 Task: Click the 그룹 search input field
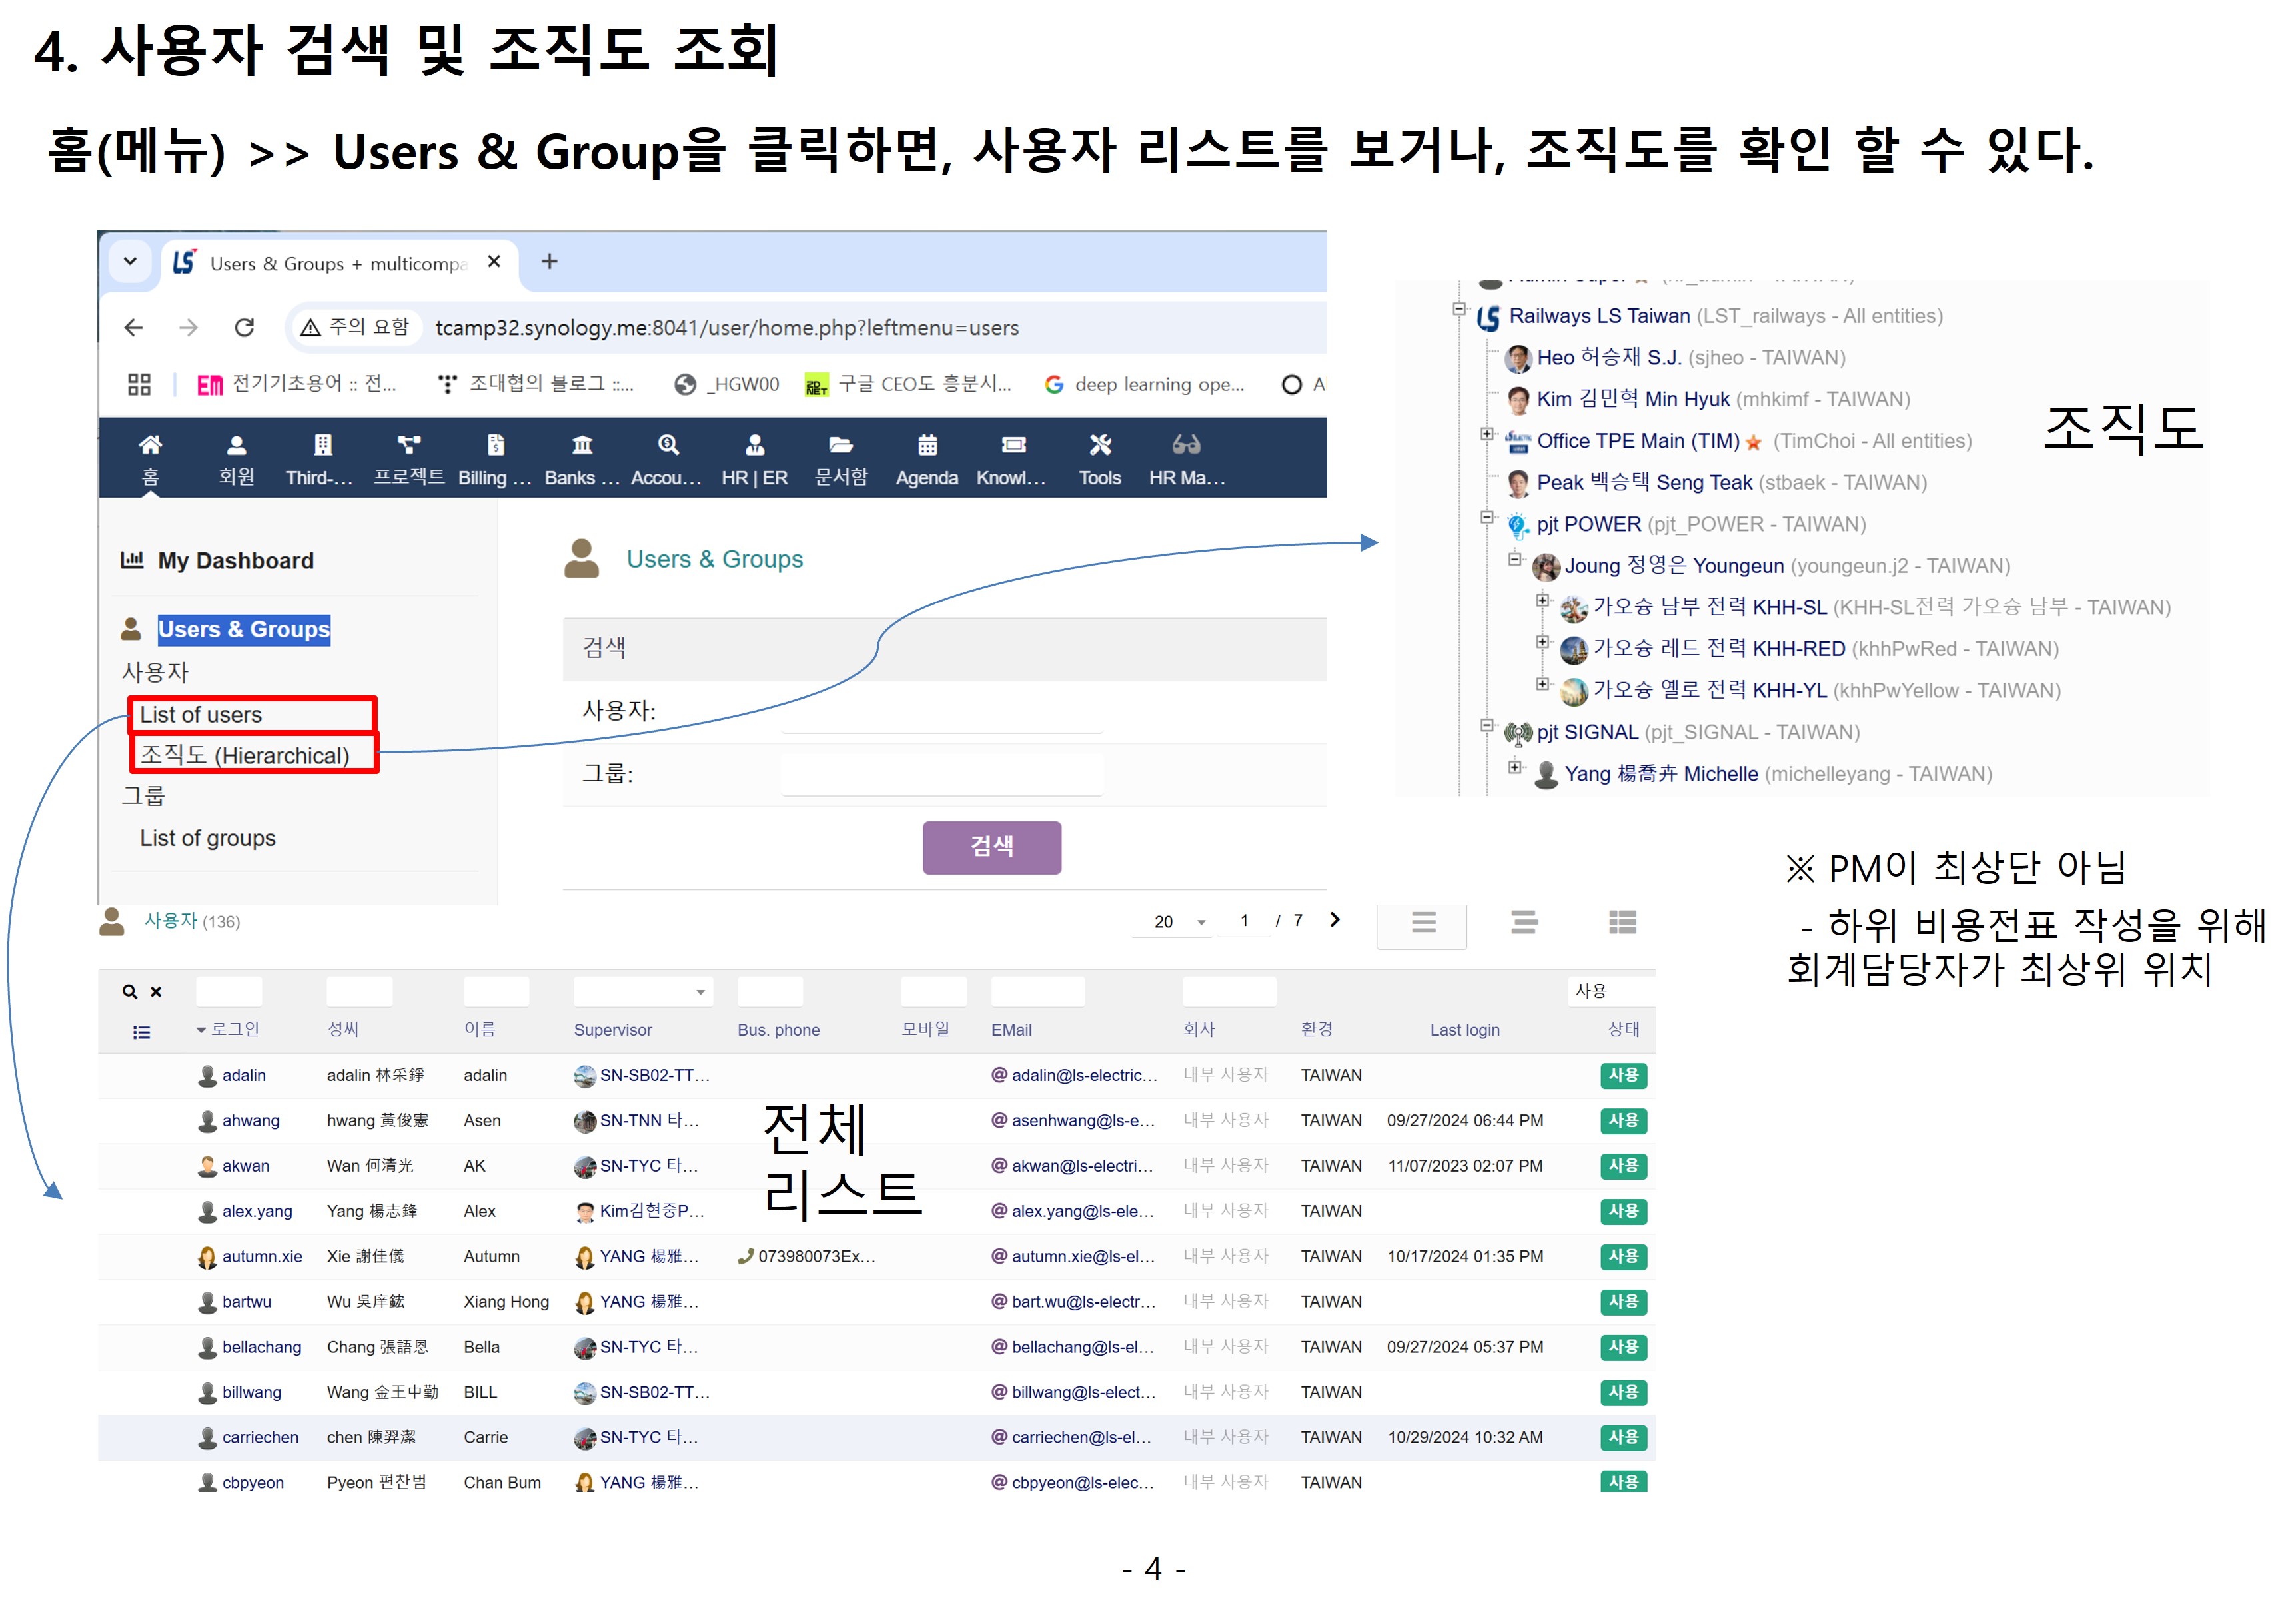coord(941,775)
